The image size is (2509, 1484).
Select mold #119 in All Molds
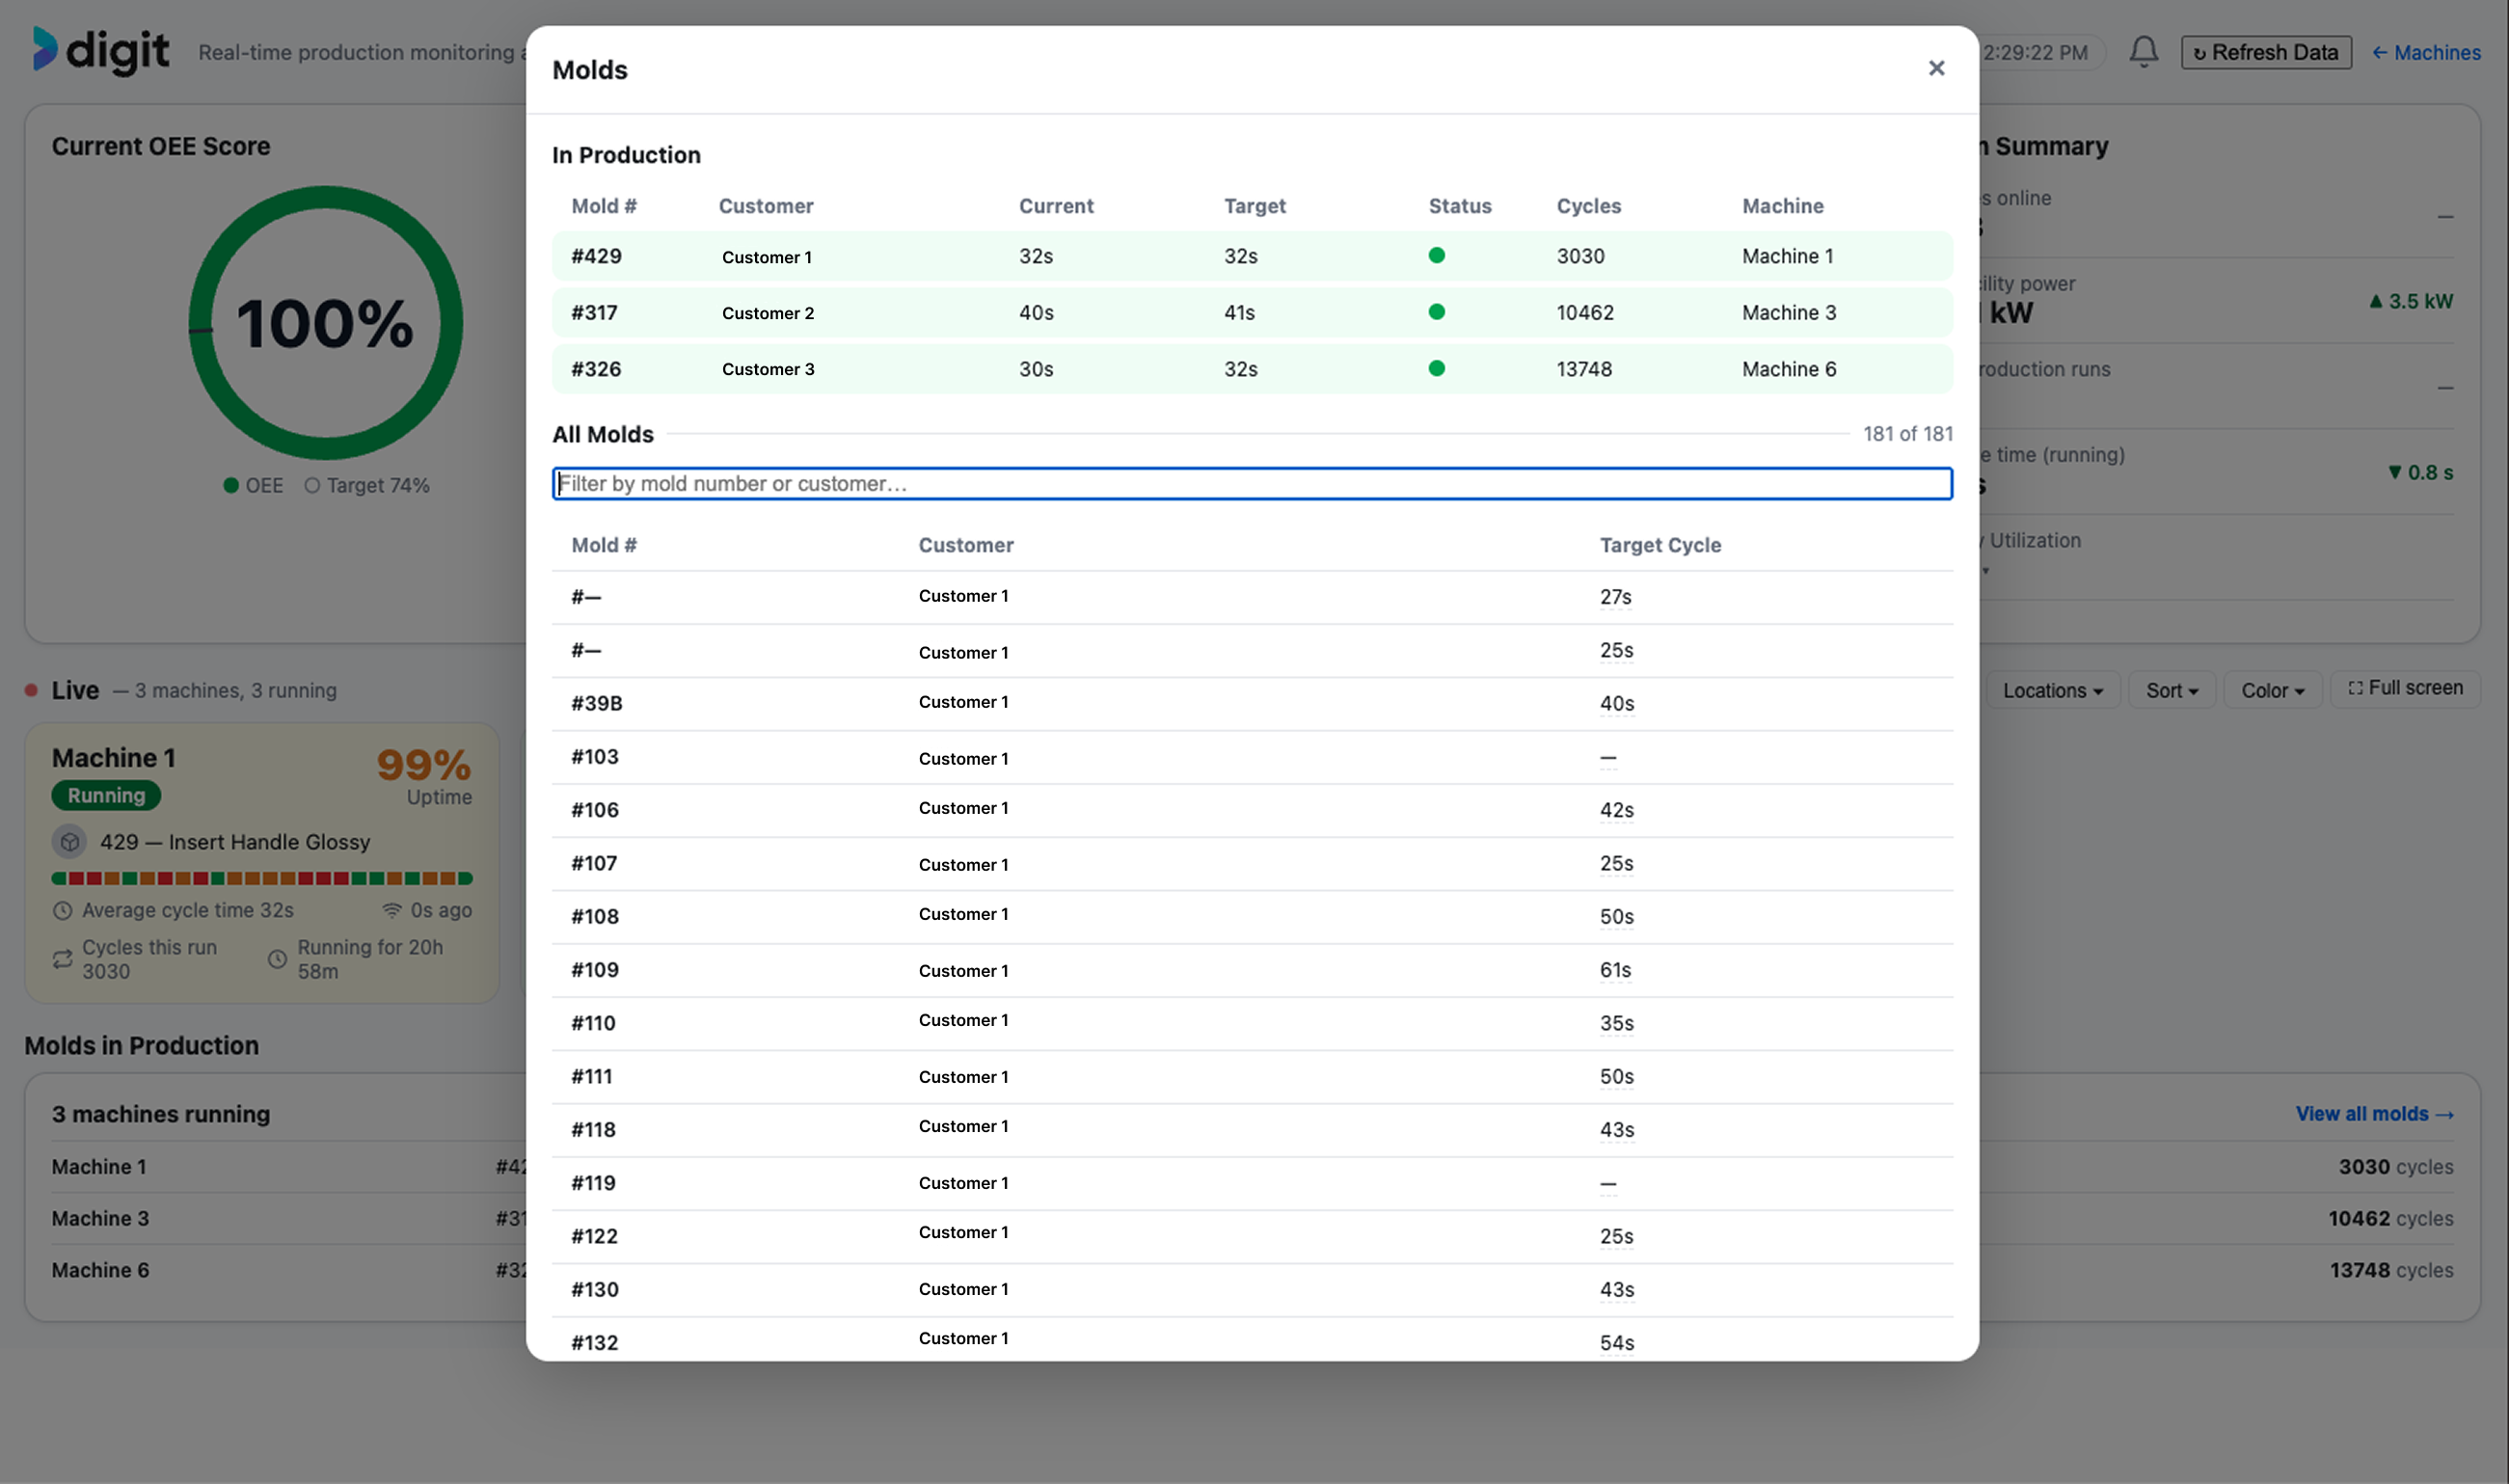pyautogui.click(x=1252, y=1183)
